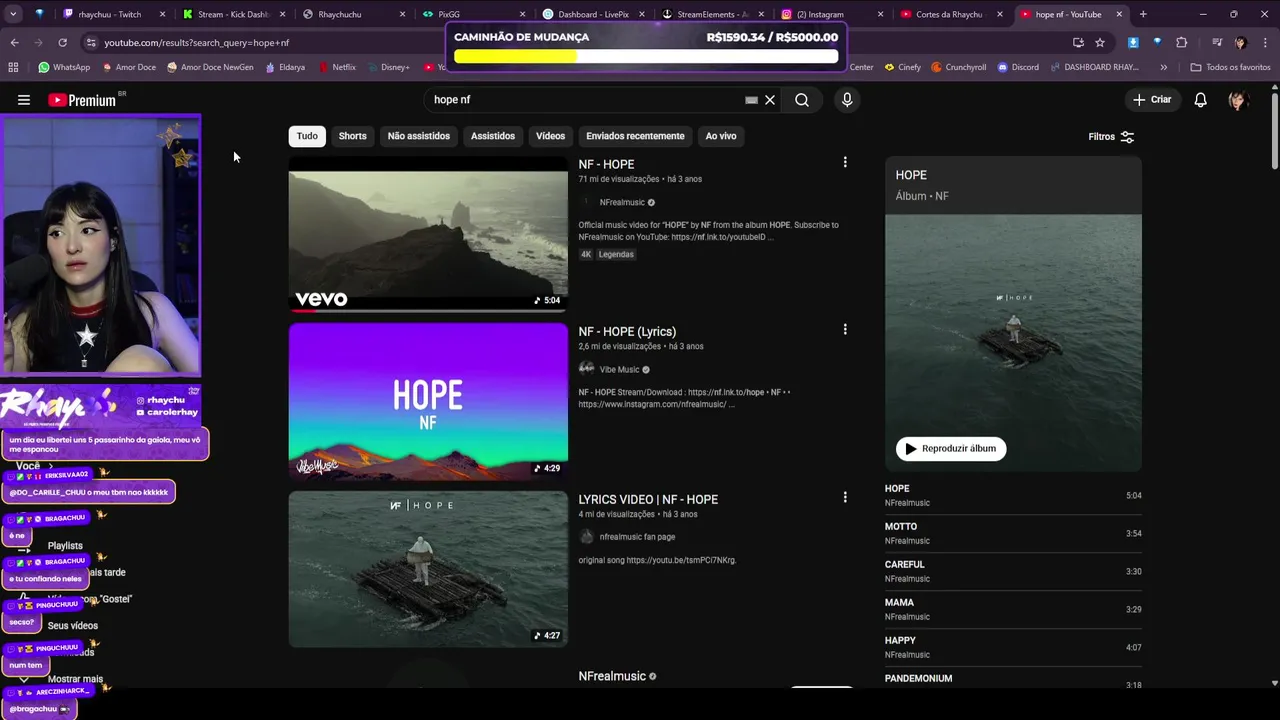The height and width of the screenshot is (720, 1280).
Task: View site information for youtube.com
Action: [91, 43]
